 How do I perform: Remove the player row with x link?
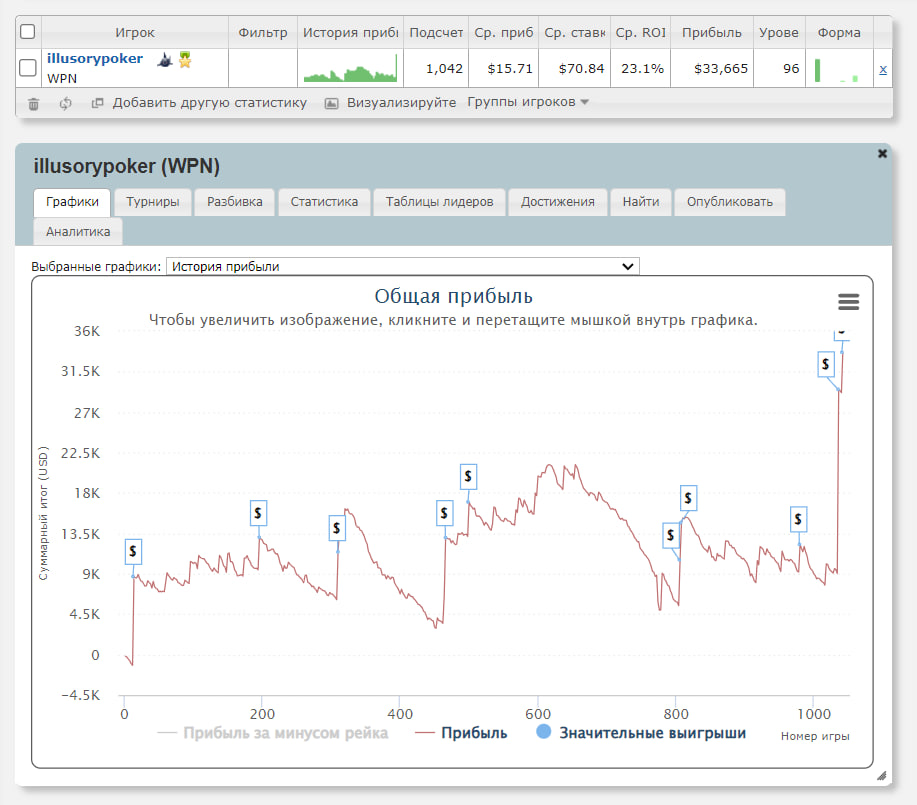tap(882, 69)
